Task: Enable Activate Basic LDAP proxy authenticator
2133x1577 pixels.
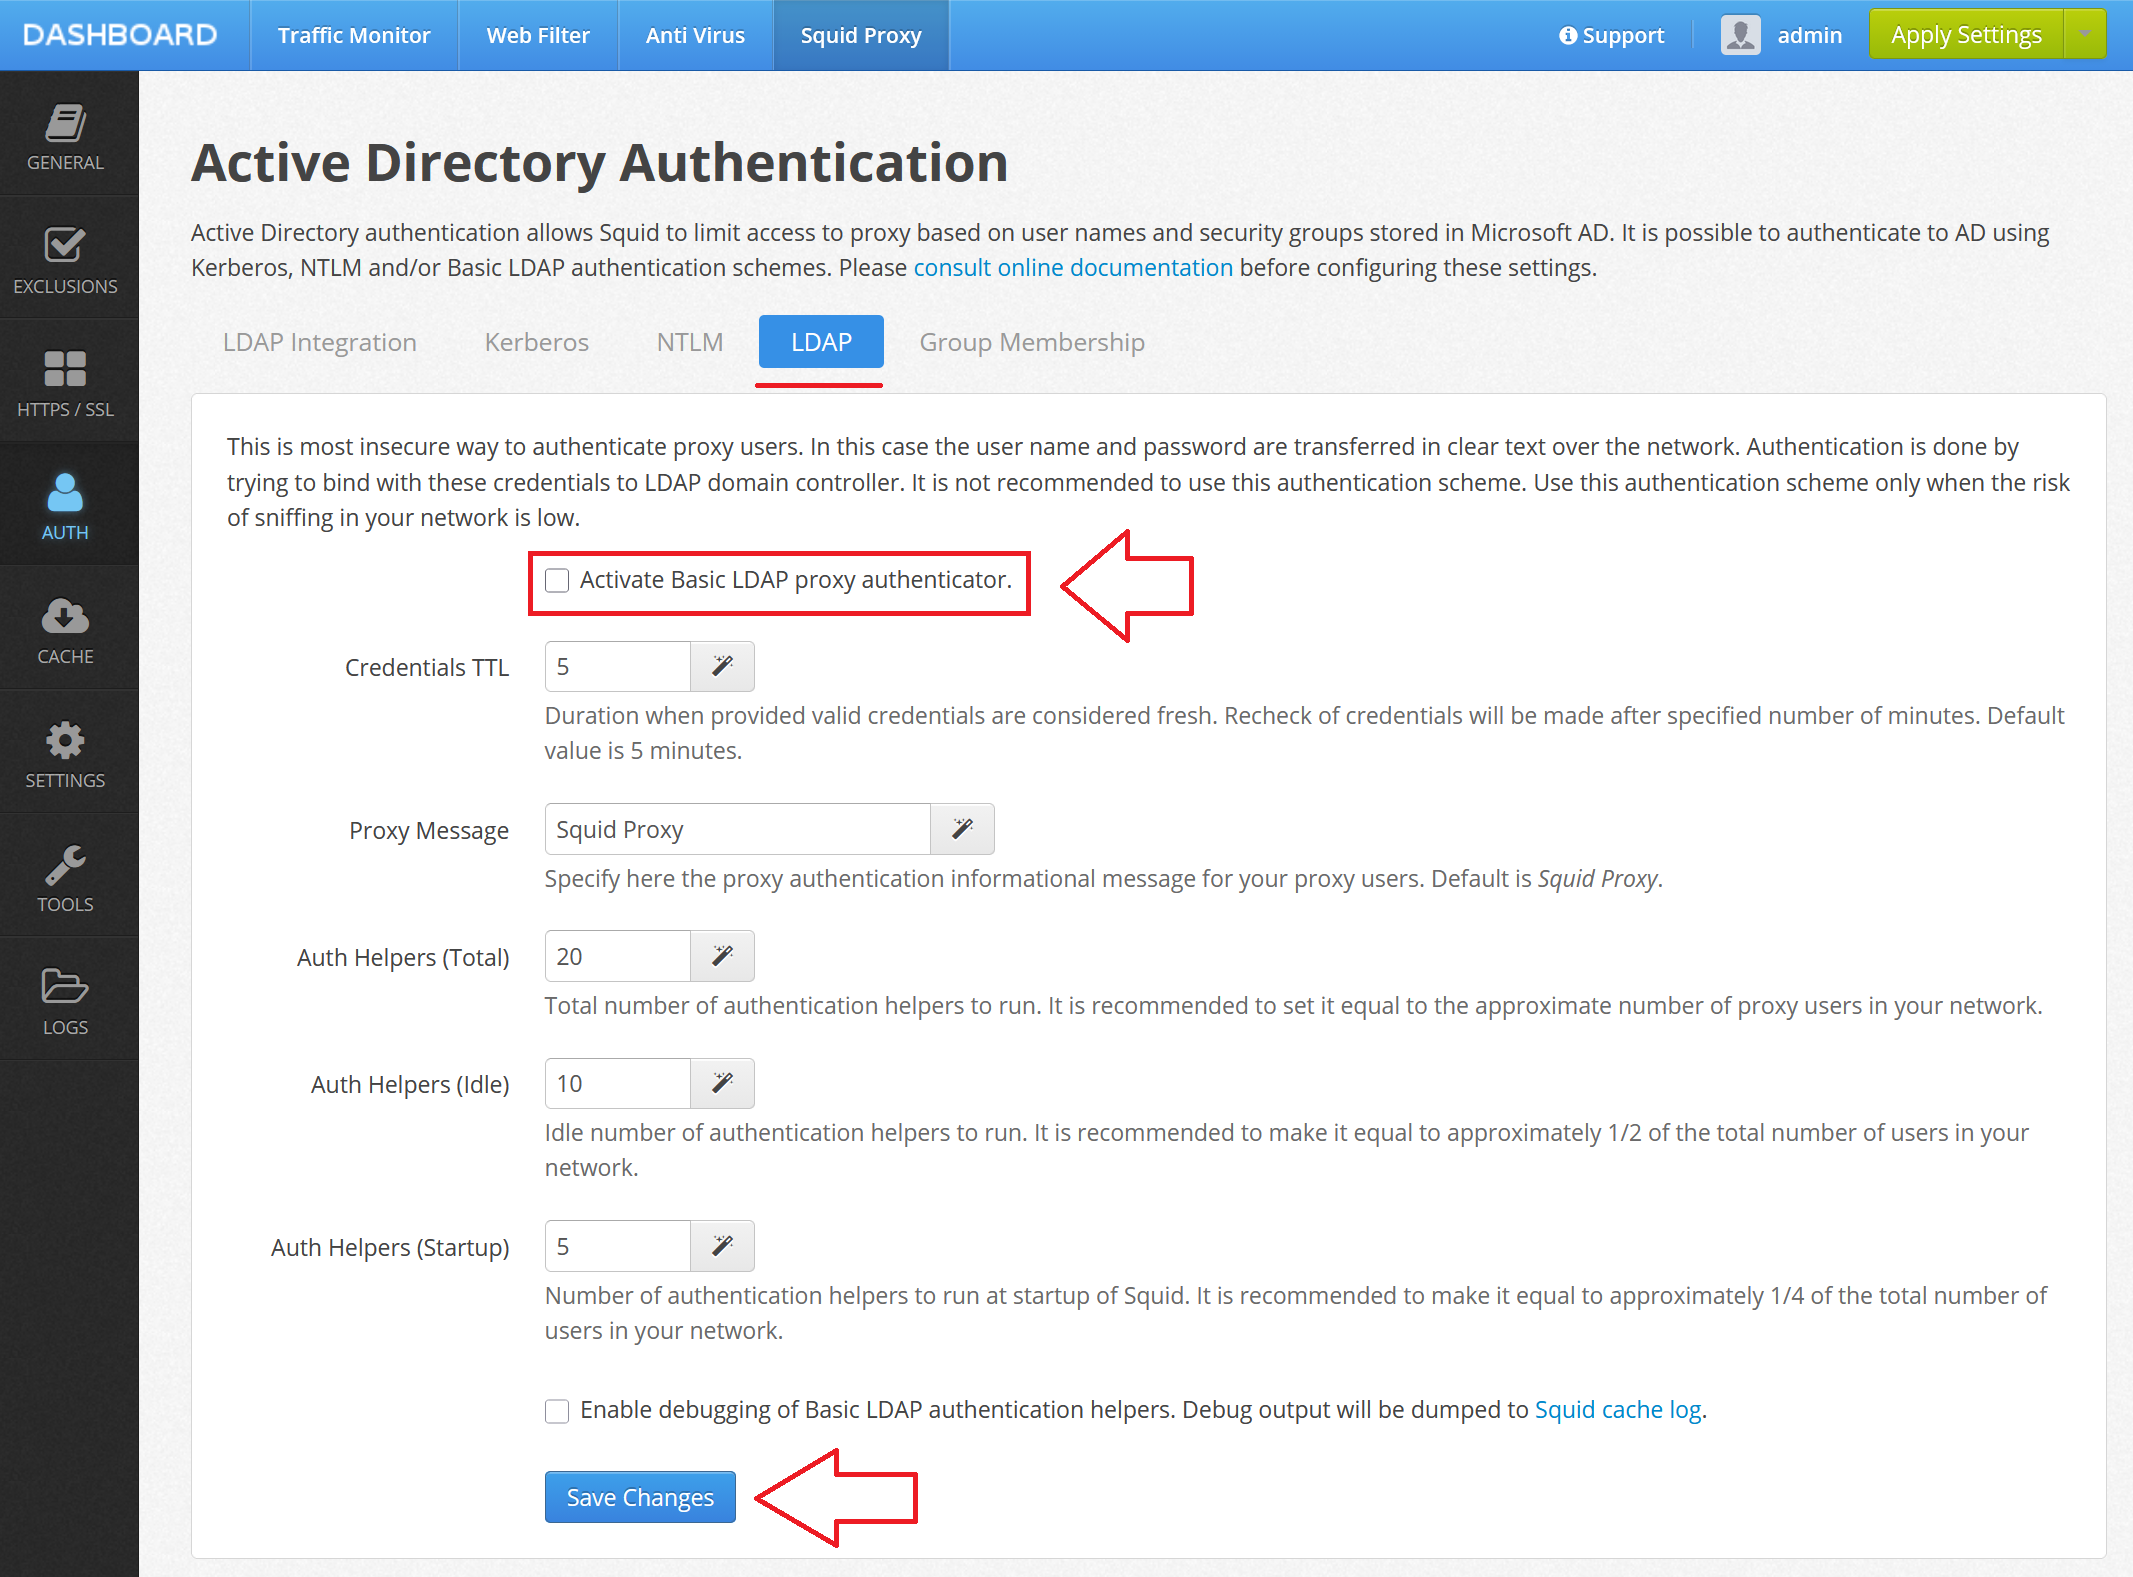Action: [x=557, y=580]
